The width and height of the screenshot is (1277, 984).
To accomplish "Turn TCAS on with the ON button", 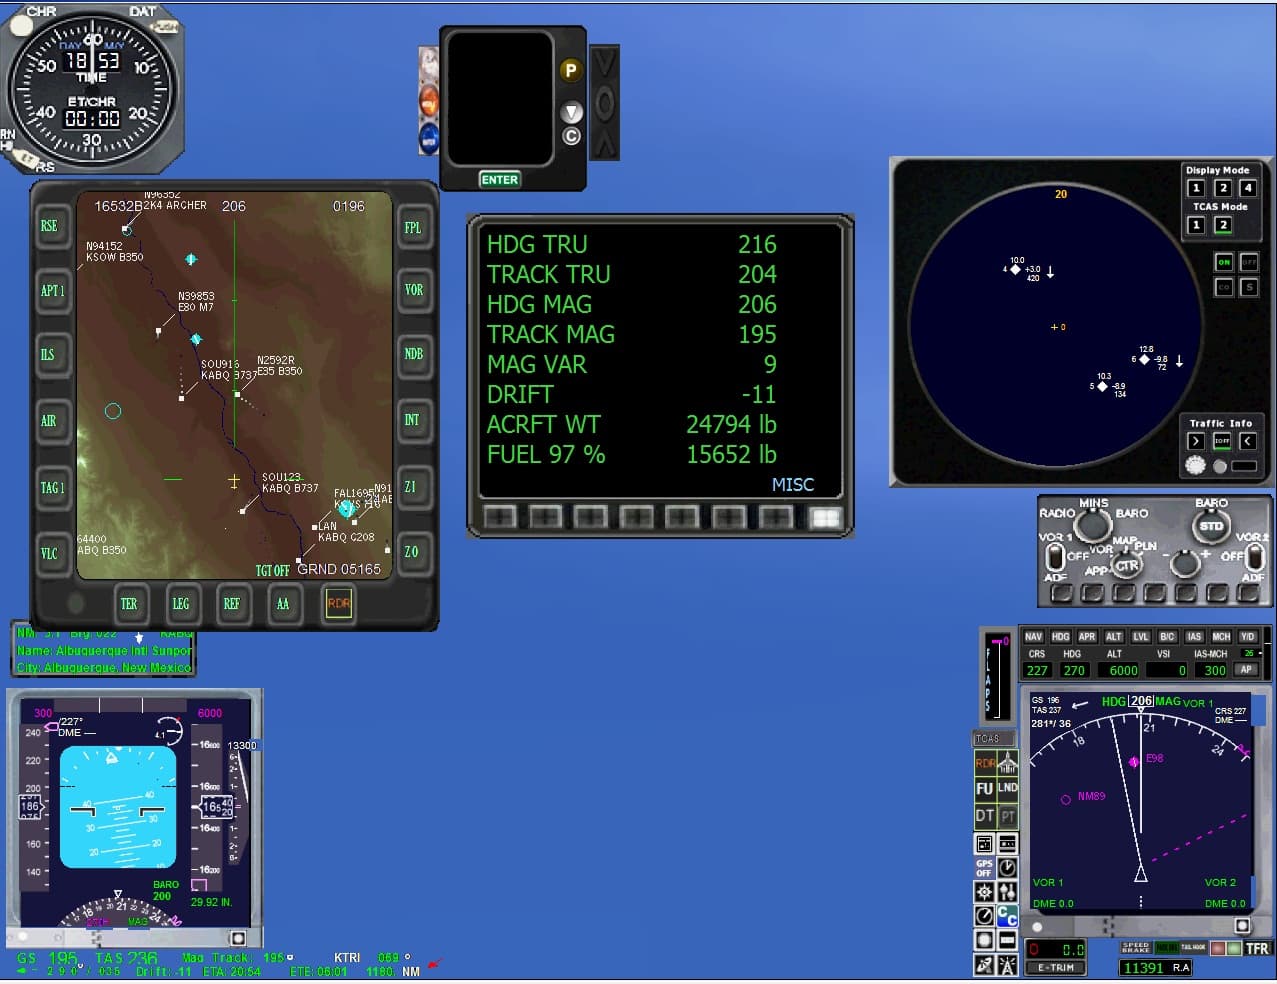I will 1223,262.
